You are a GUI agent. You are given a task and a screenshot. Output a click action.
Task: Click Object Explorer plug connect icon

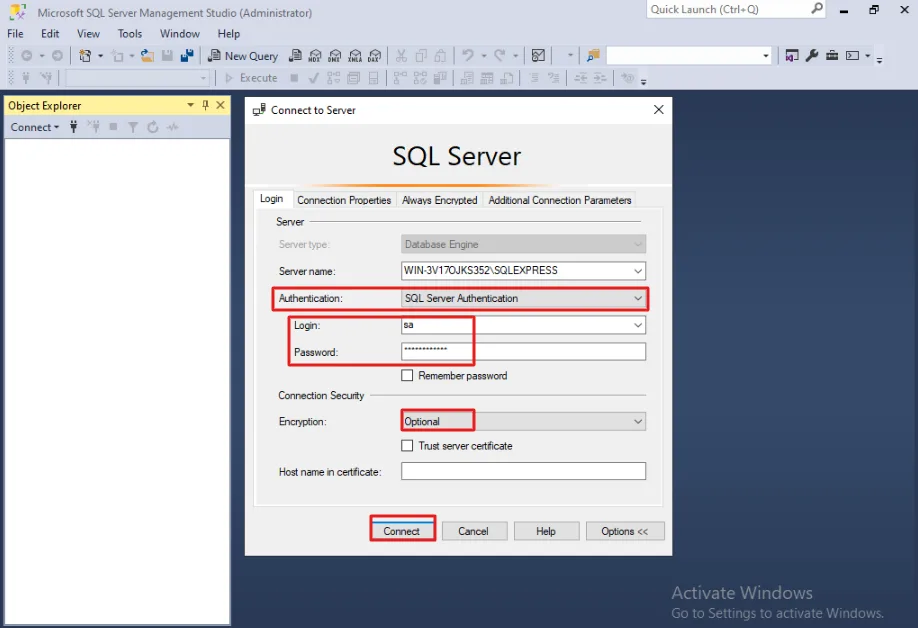coord(73,127)
